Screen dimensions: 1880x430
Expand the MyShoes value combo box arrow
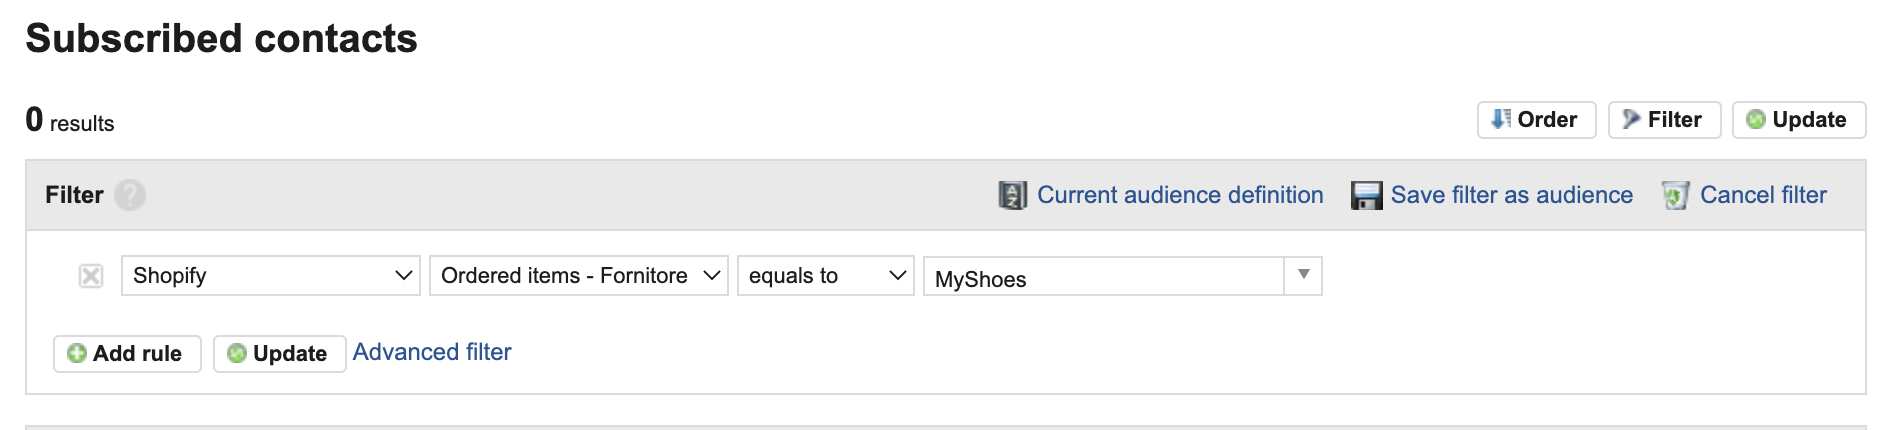[x=1303, y=275]
